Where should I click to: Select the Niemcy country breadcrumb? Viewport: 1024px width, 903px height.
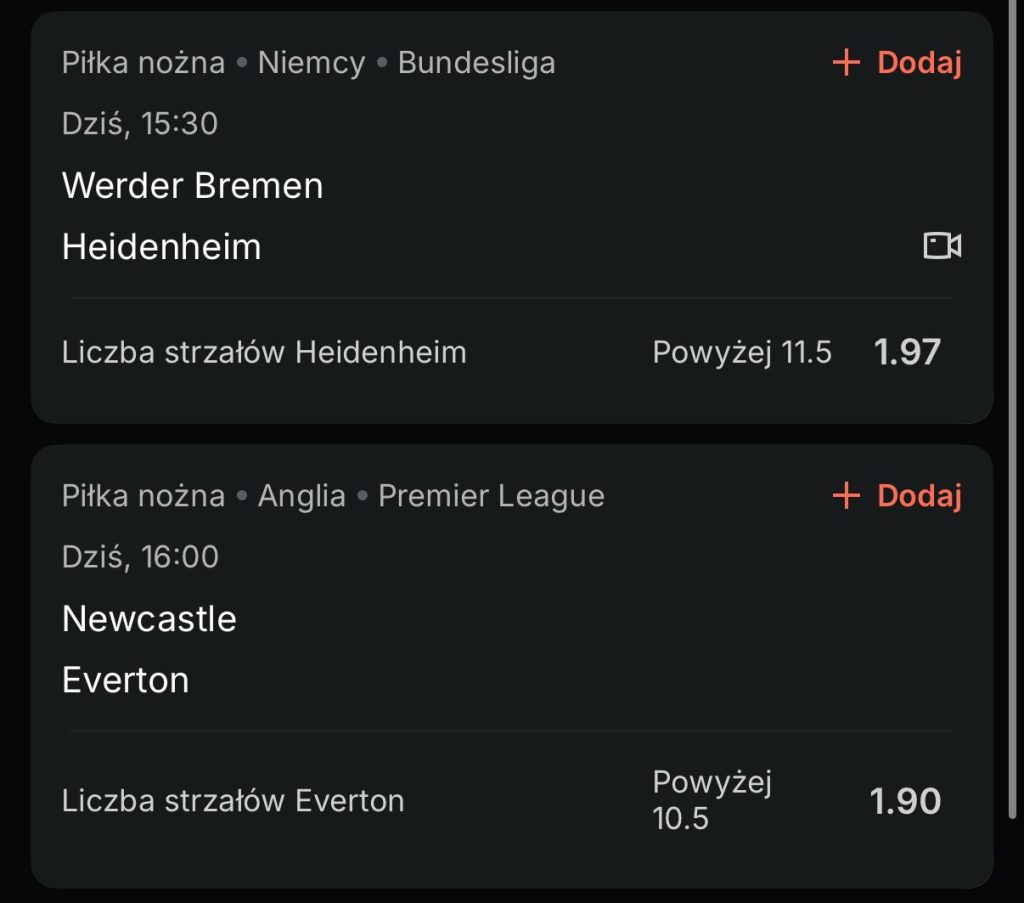point(311,63)
